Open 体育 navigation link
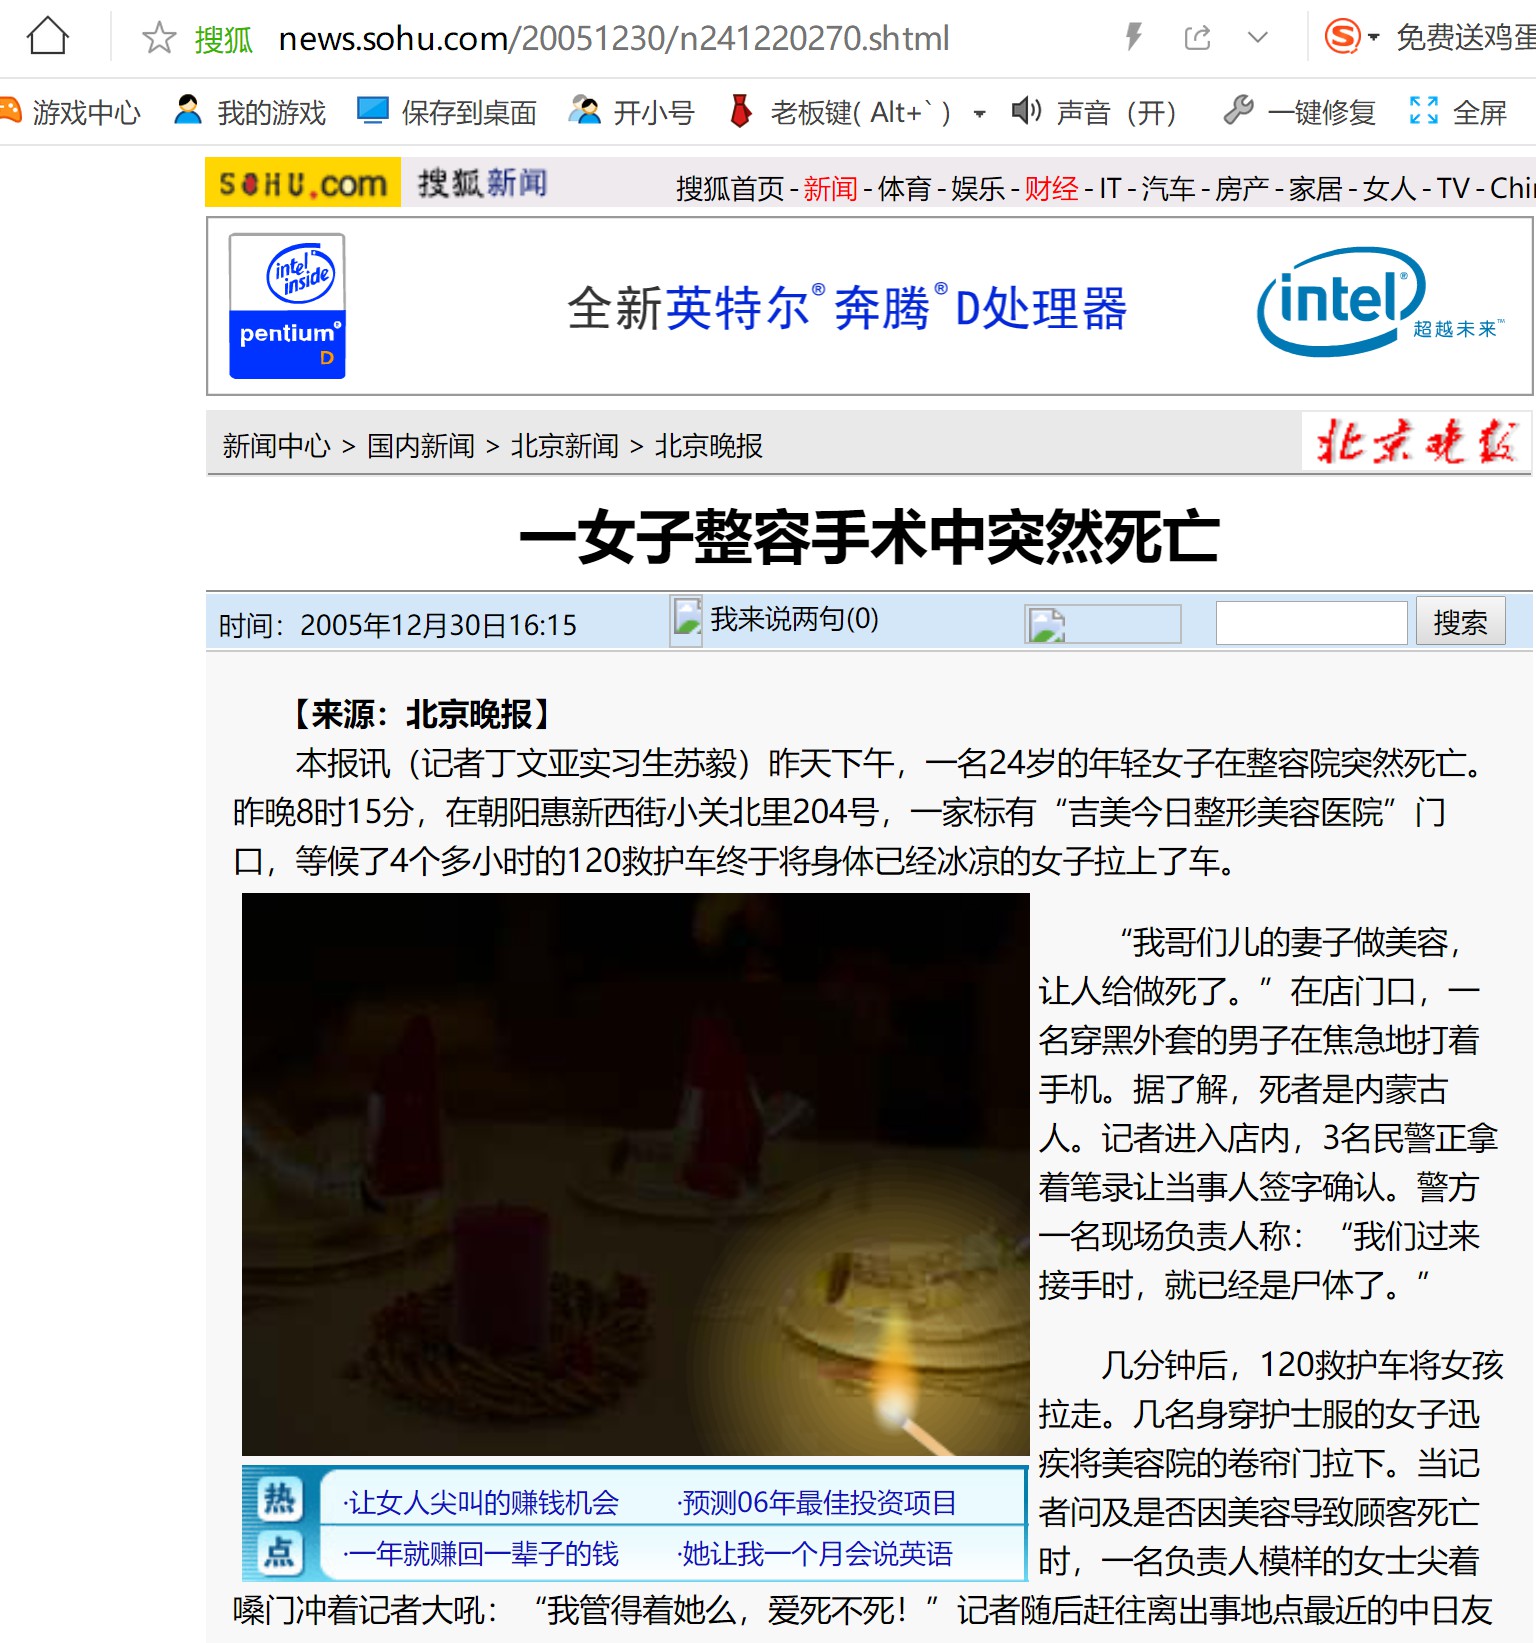This screenshot has height=1643, width=1536. 904,188
